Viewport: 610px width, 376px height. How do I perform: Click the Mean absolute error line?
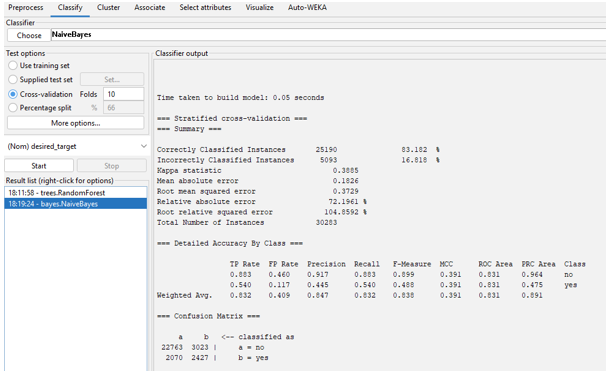[x=258, y=181]
